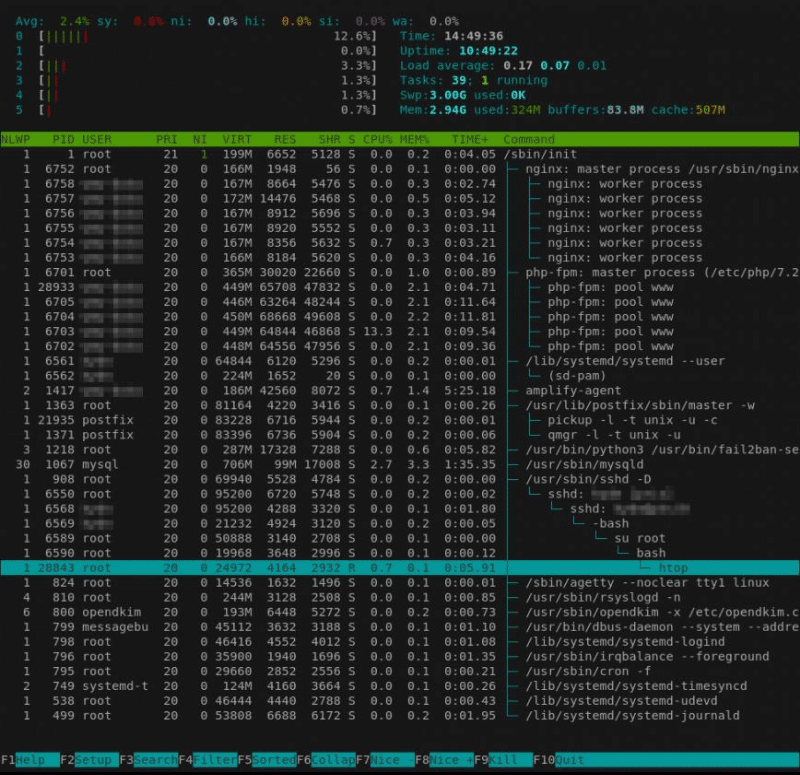The image size is (800, 775).
Task: Select the mysqld process row
Action: coord(400,464)
